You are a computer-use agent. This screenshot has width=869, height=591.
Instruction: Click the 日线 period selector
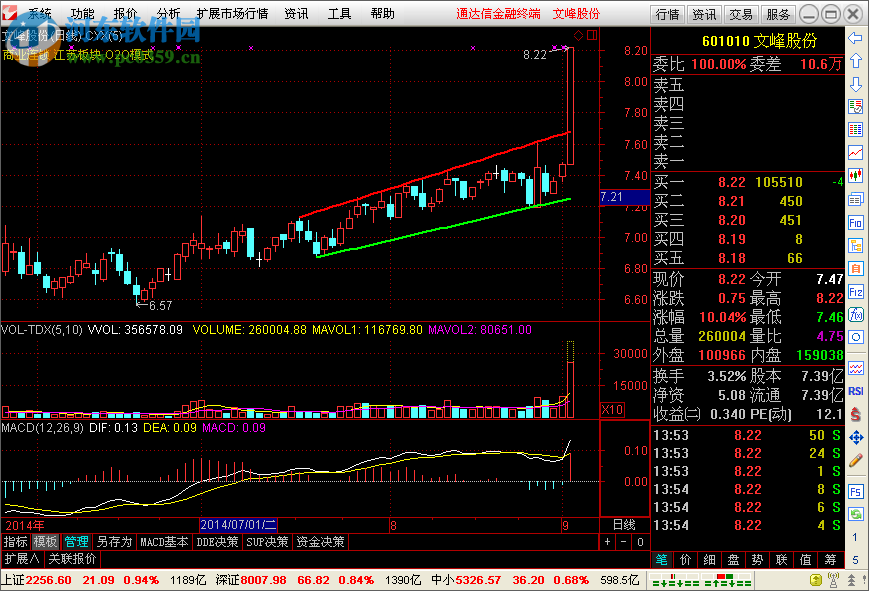point(624,524)
